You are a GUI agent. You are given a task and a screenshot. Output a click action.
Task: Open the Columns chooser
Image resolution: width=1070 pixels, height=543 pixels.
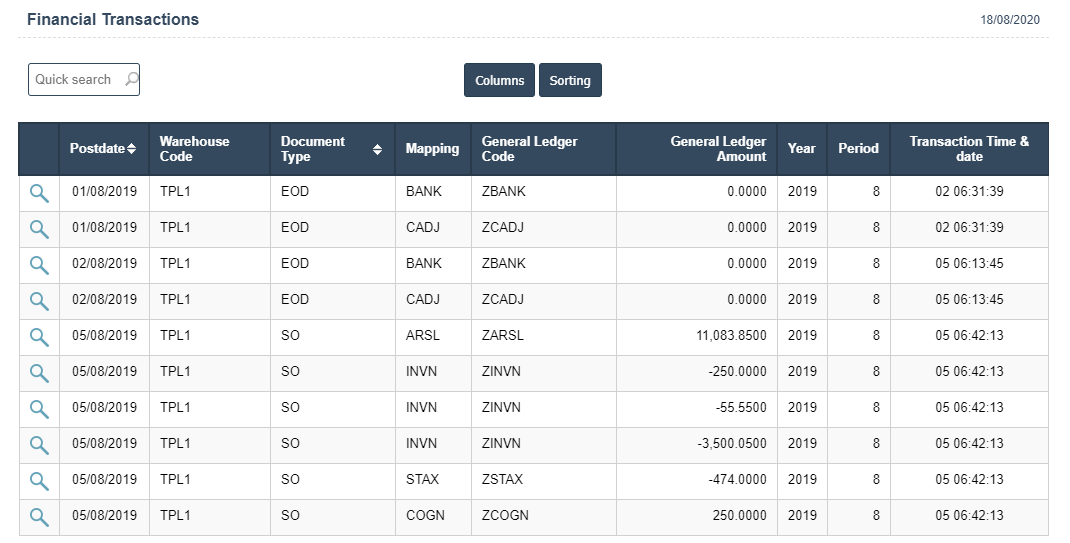(x=499, y=80)
